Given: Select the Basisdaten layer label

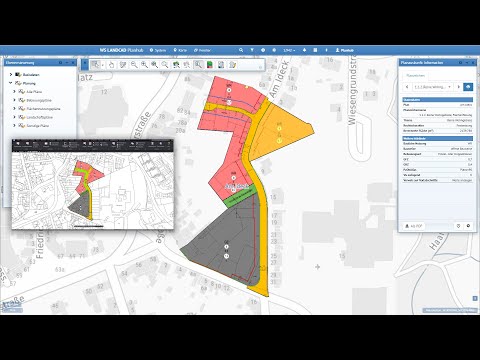Looking at the screenshot, I should pyautogui.click(x=31, y=75).
